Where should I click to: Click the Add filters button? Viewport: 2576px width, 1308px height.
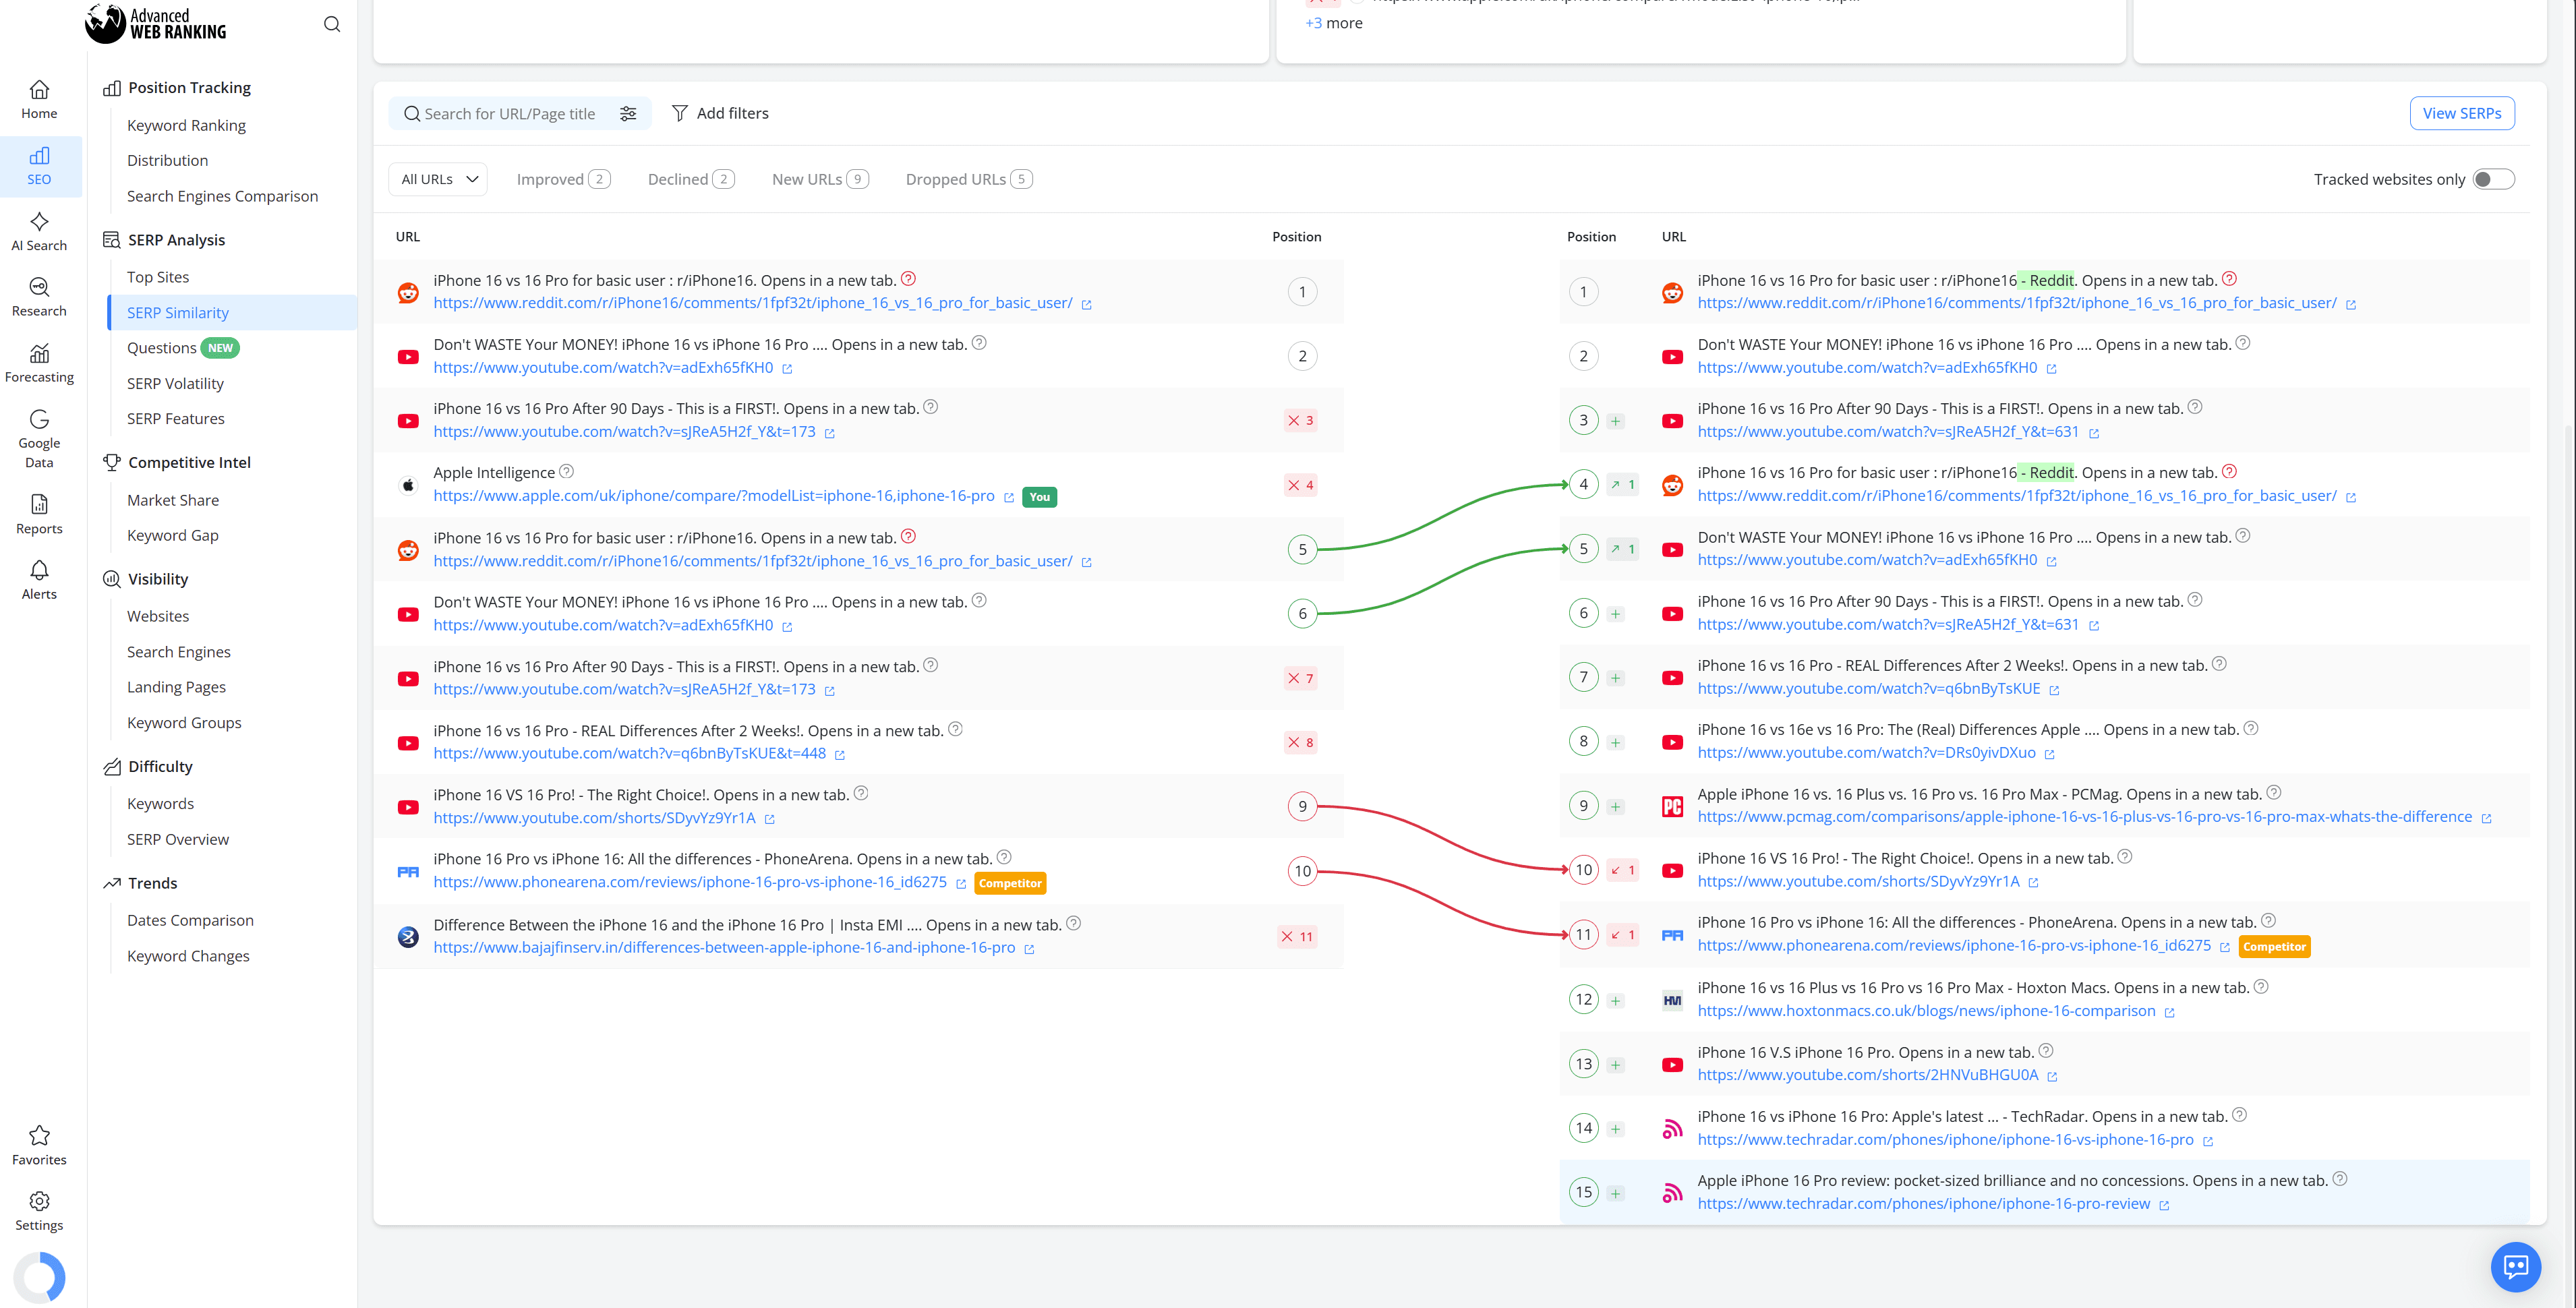[720, 113]
